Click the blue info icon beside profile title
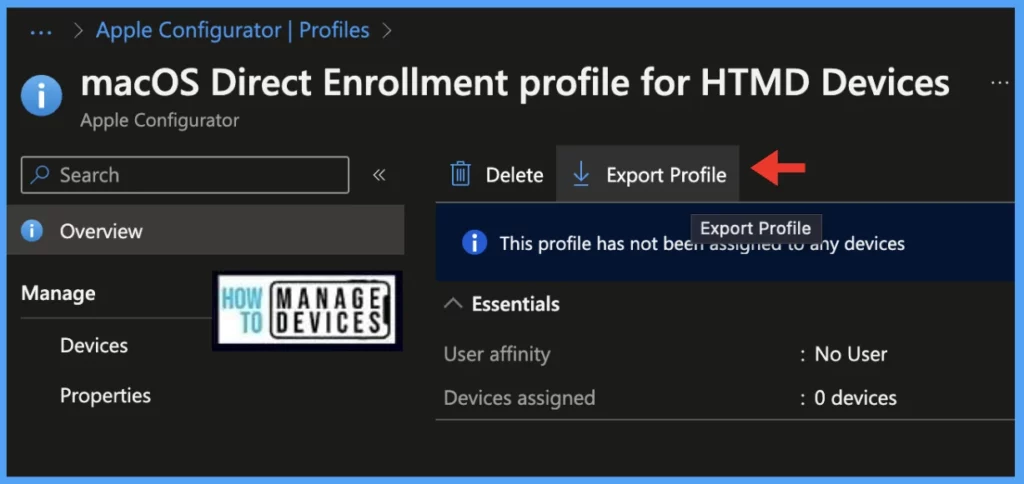The width and height of the screenshot is (1024, 484). tap(41, 95)
